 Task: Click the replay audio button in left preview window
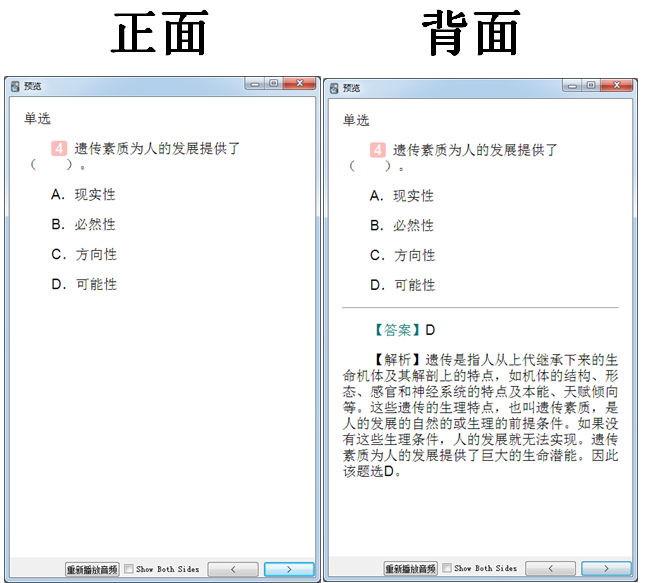[93, 569]
